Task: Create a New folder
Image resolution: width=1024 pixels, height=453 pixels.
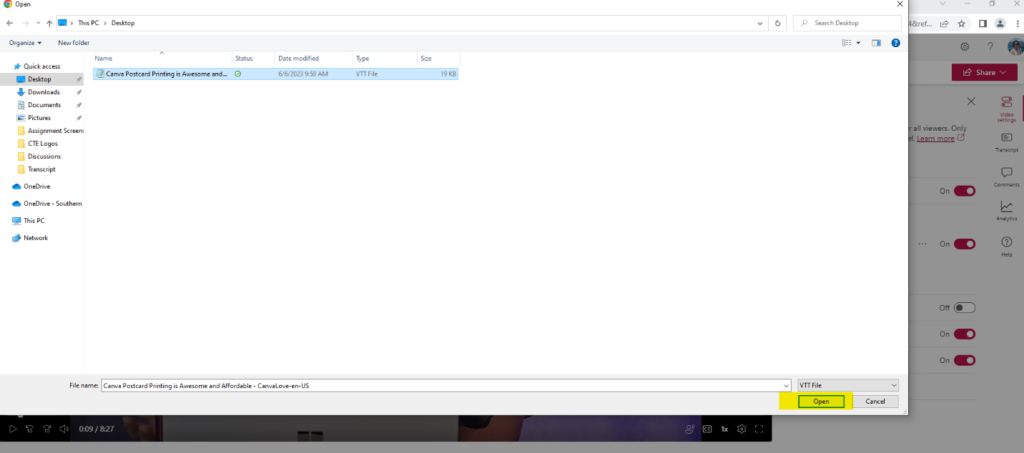Action: coord(74,43)
